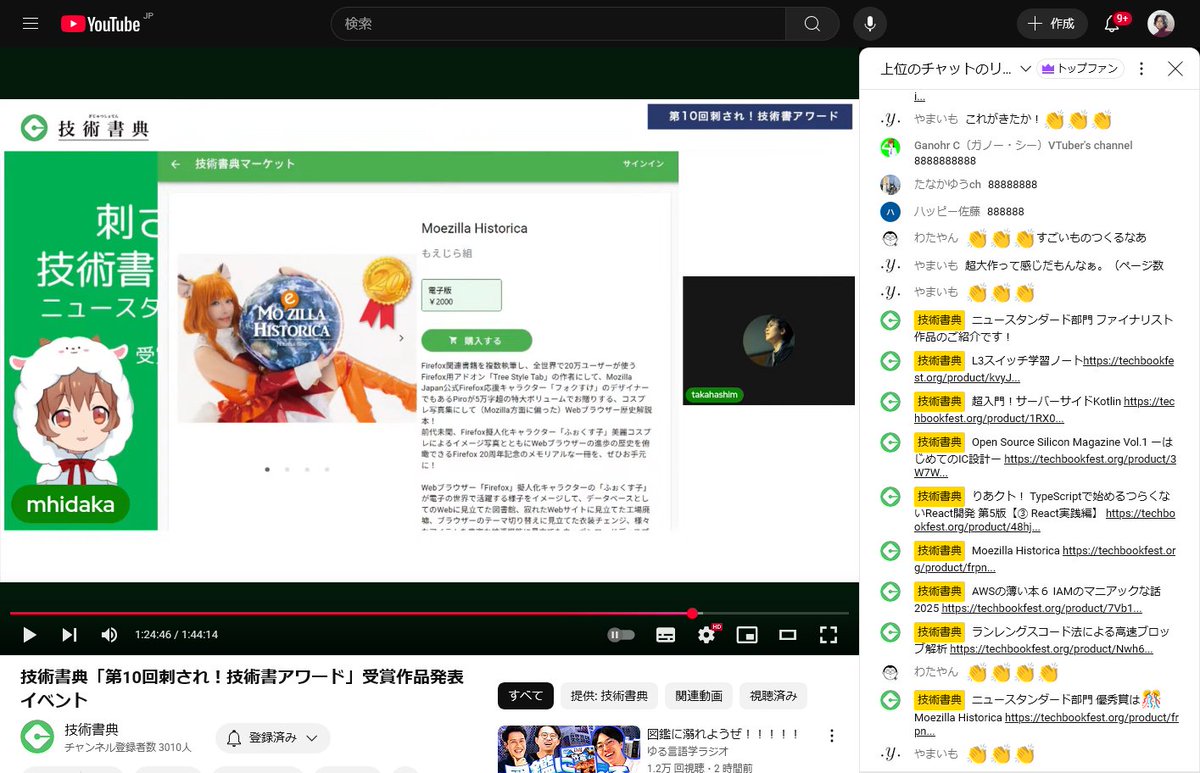Open the 技術書典 channel name link
The width and height of the screenshot is (1200, 773).
click(92, 729)
